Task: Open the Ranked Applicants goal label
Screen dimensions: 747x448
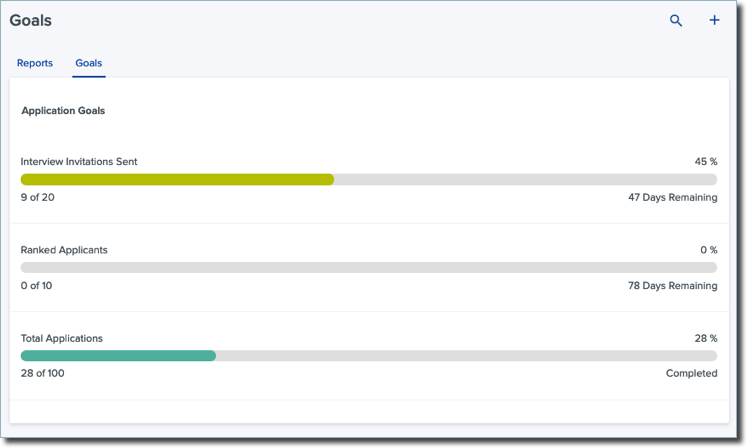Action: coord(64,250)
